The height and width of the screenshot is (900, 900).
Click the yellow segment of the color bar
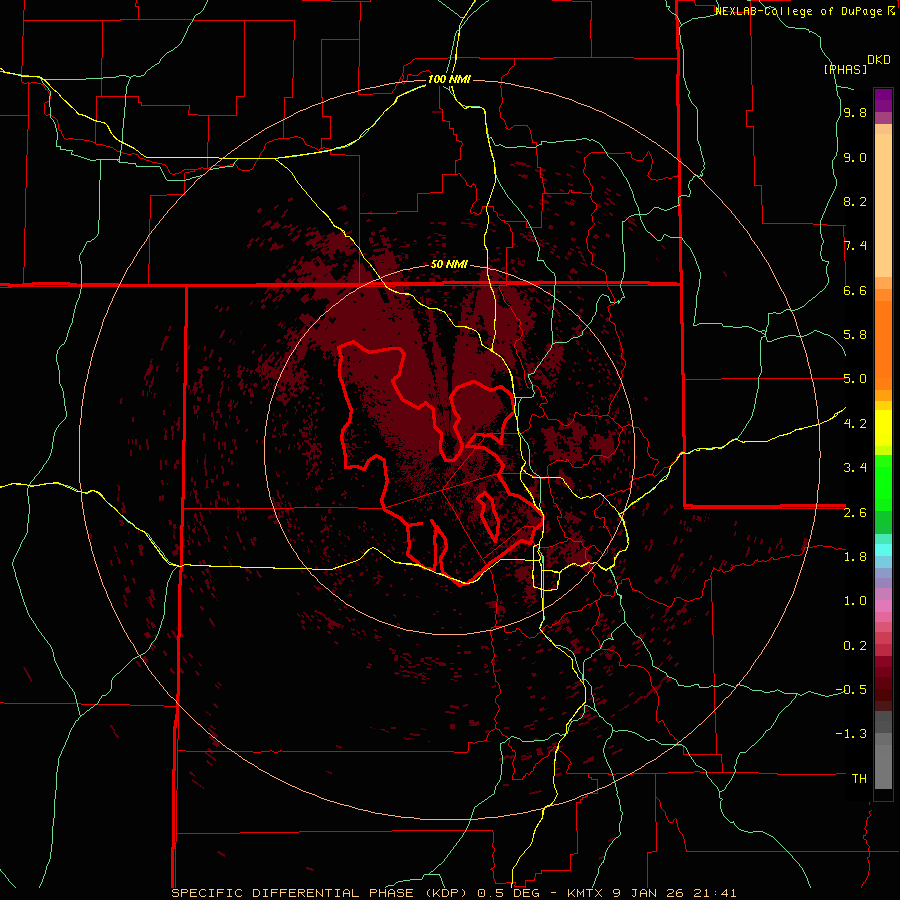(x=883, y=428)
